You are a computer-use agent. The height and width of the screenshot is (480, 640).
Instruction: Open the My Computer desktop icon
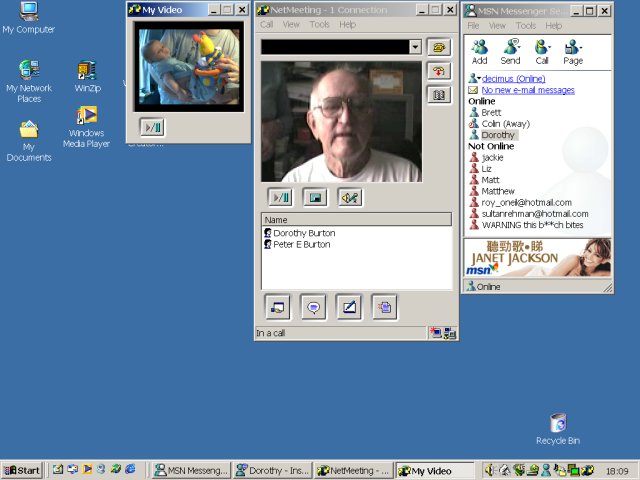tap(29, 18)
